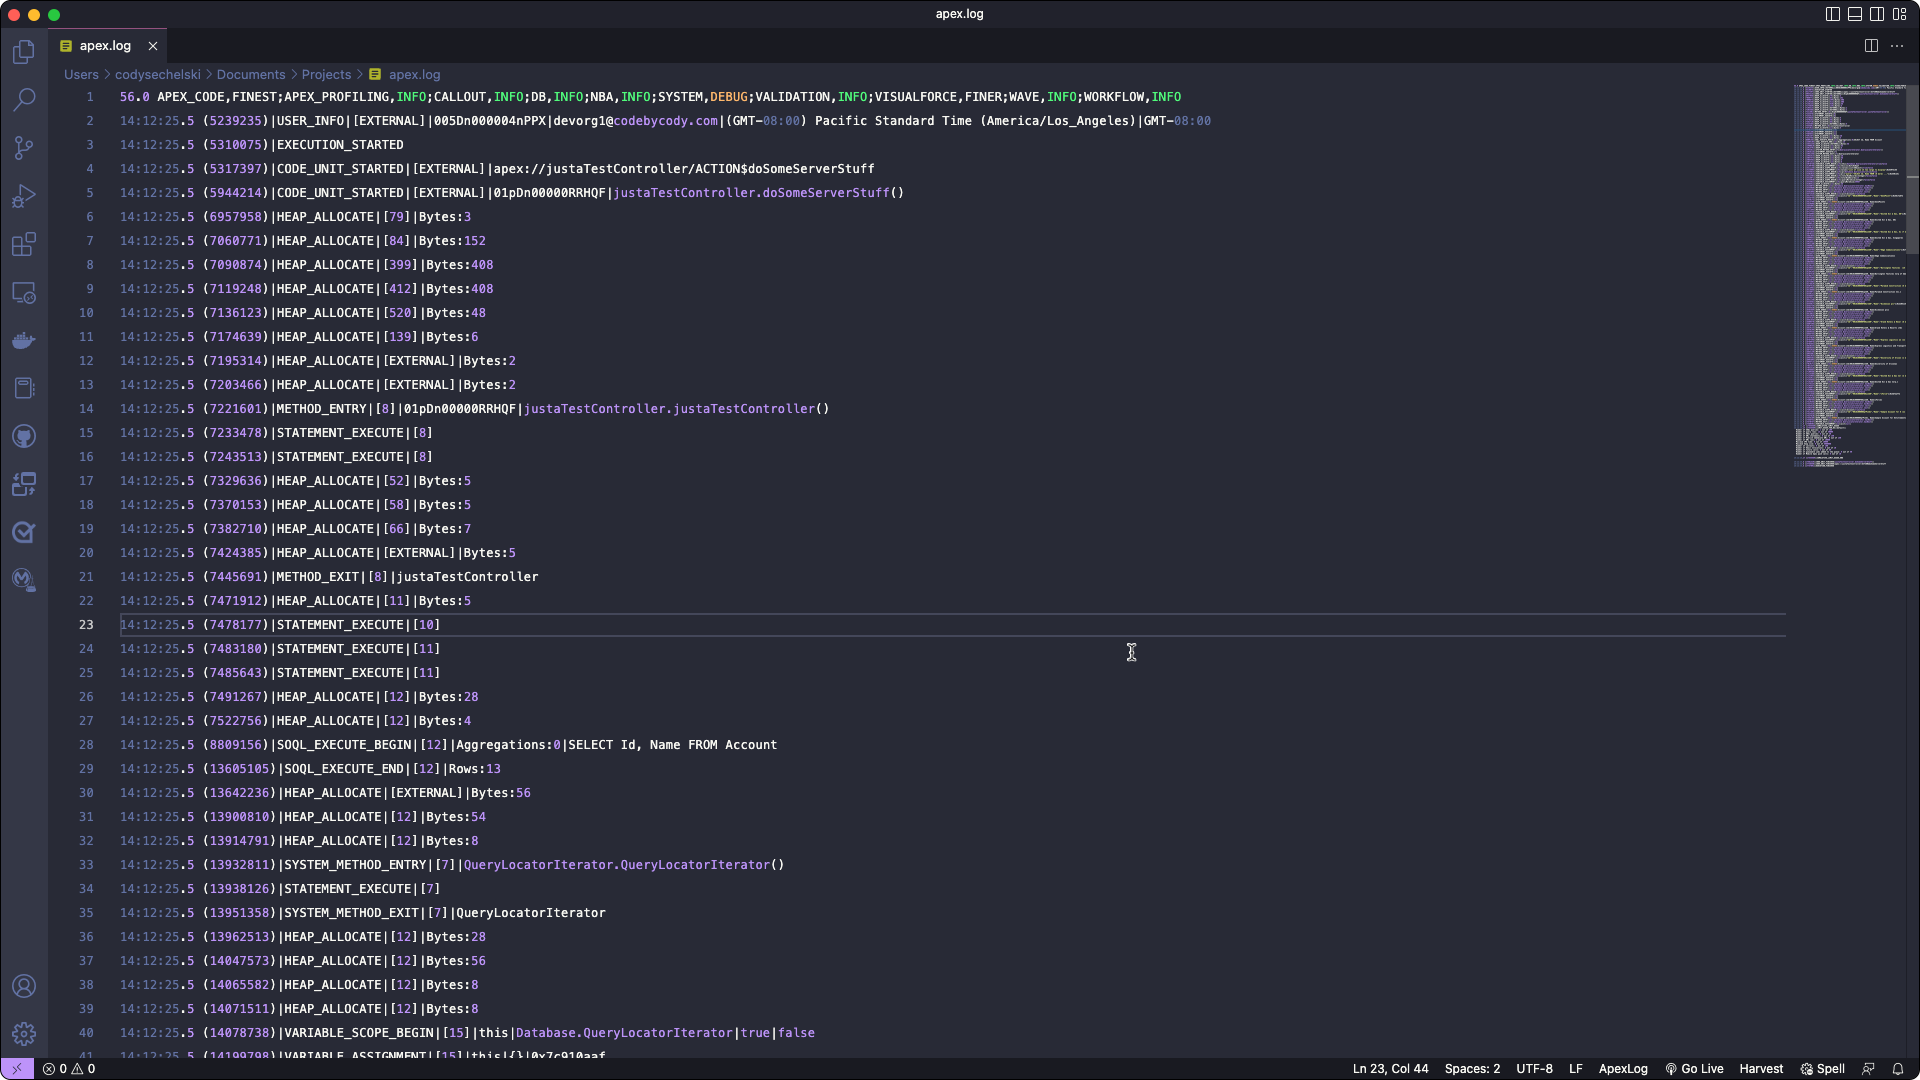
Task: Open the Customize Layout menu
Action: (1900, 14)
